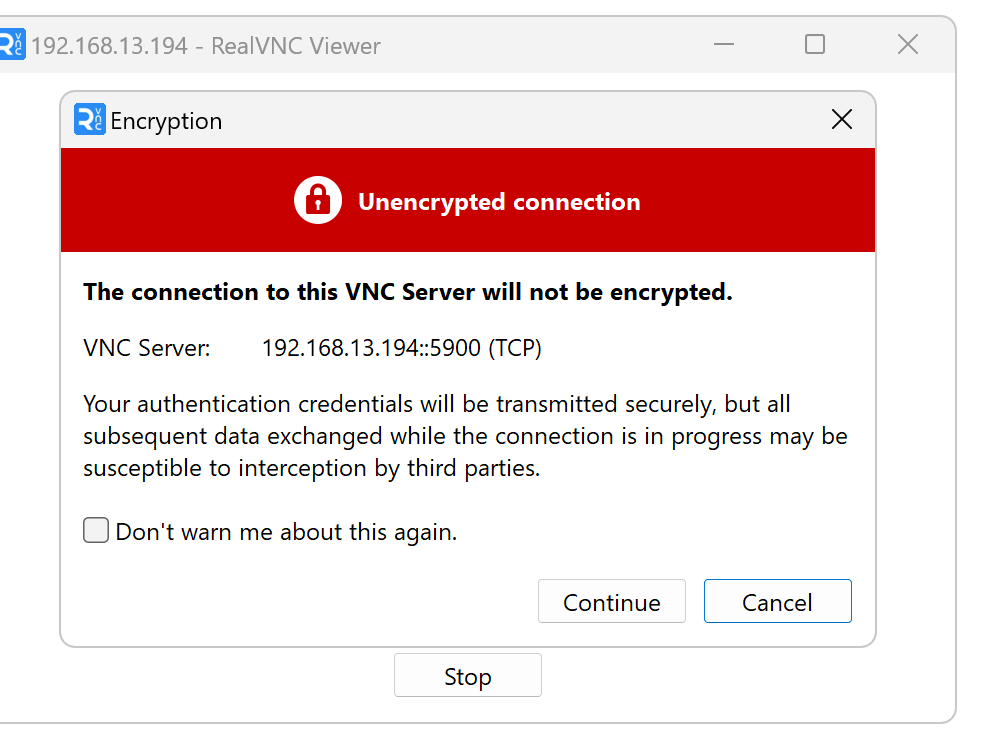Close the RealVNC Viewer main window
The image size is (989, 744).
click(907, 45)
